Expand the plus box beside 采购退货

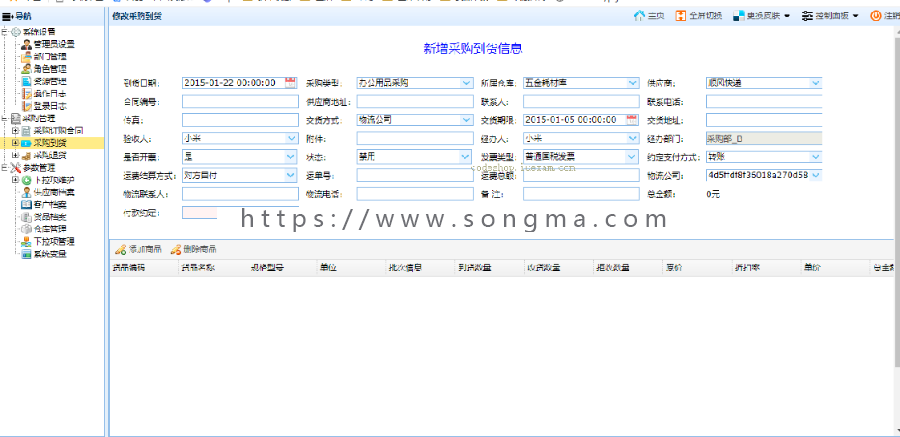tap(15, 155)
